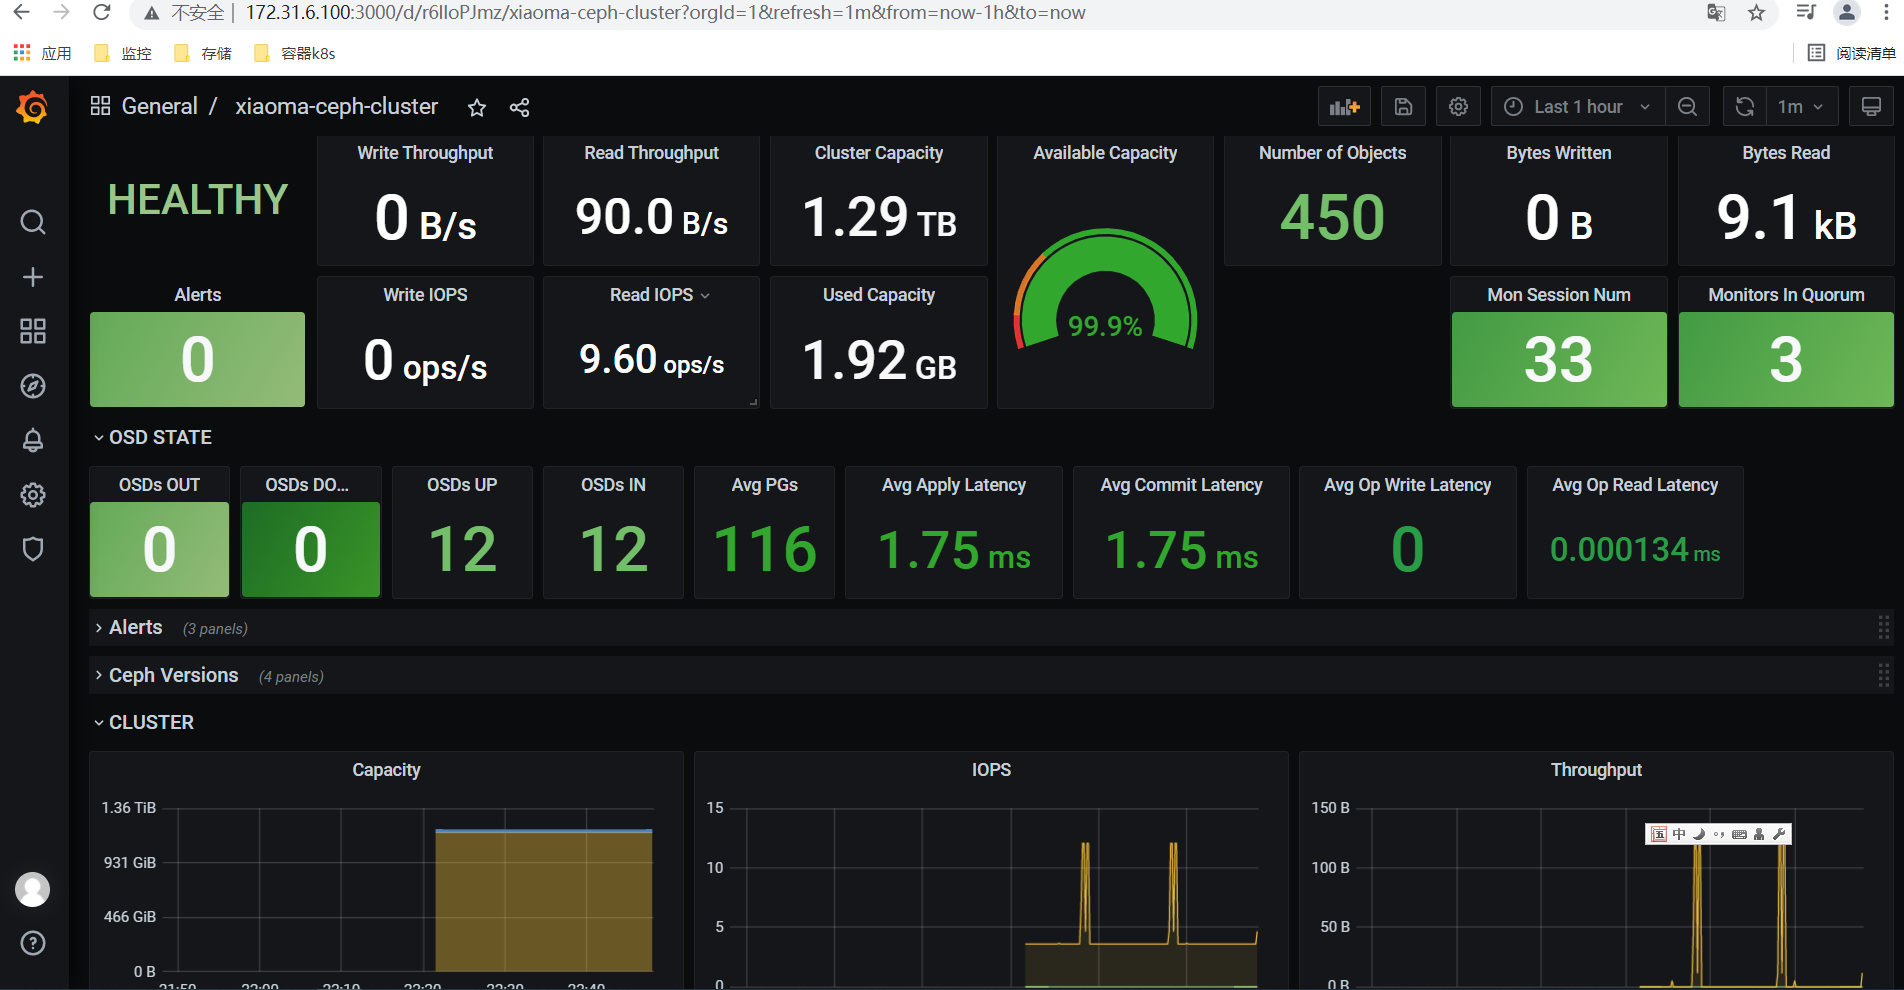Click the Save dashboard icon
The width and height of the screenshot is (1904, 990).
1403,107
